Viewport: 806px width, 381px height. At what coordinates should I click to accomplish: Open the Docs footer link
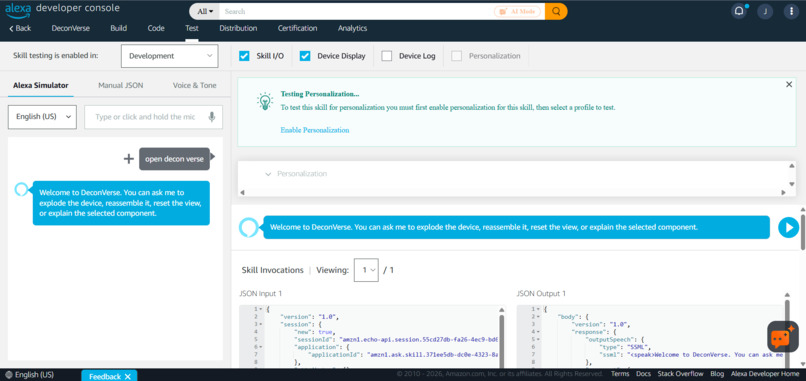643,374
